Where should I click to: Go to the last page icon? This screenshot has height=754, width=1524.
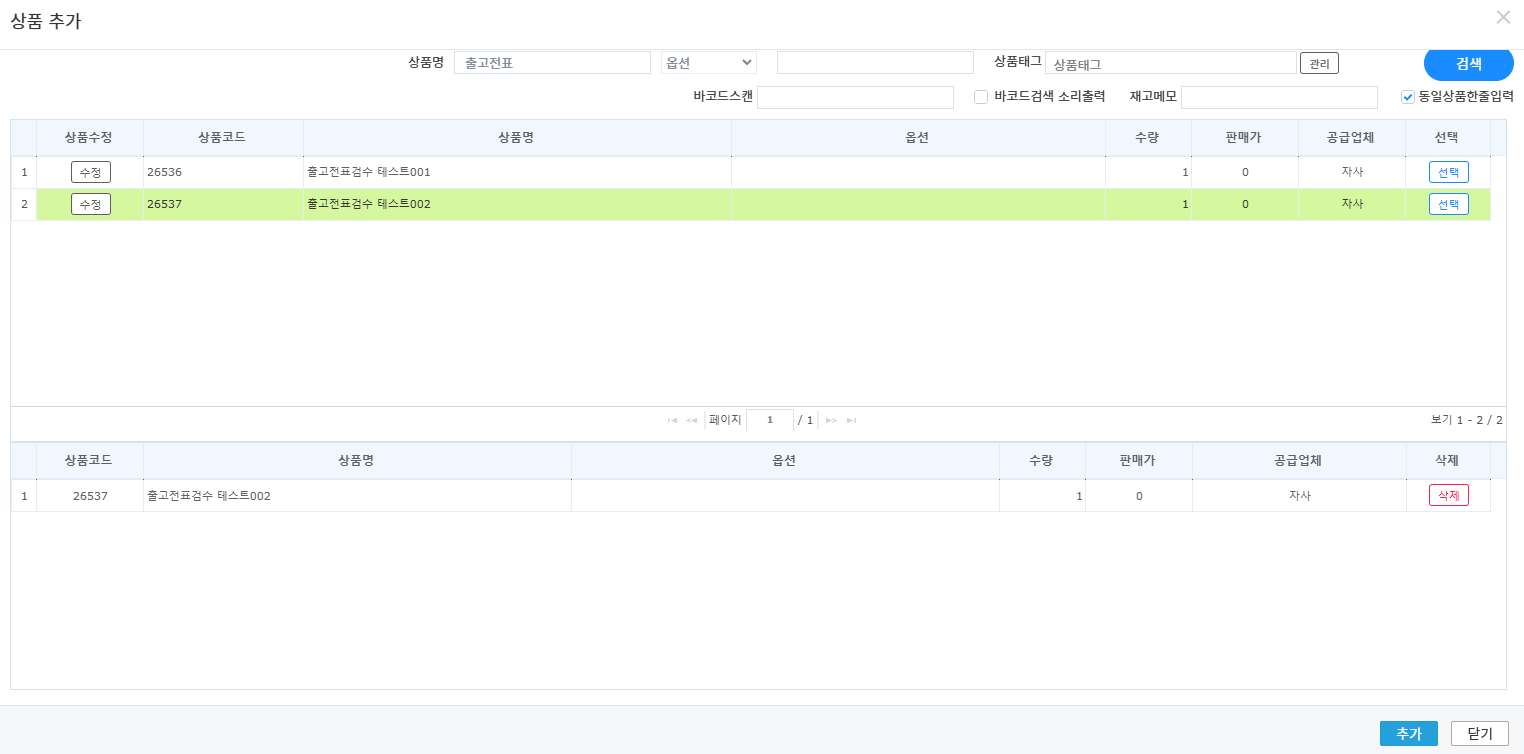[x=851, y=420]
